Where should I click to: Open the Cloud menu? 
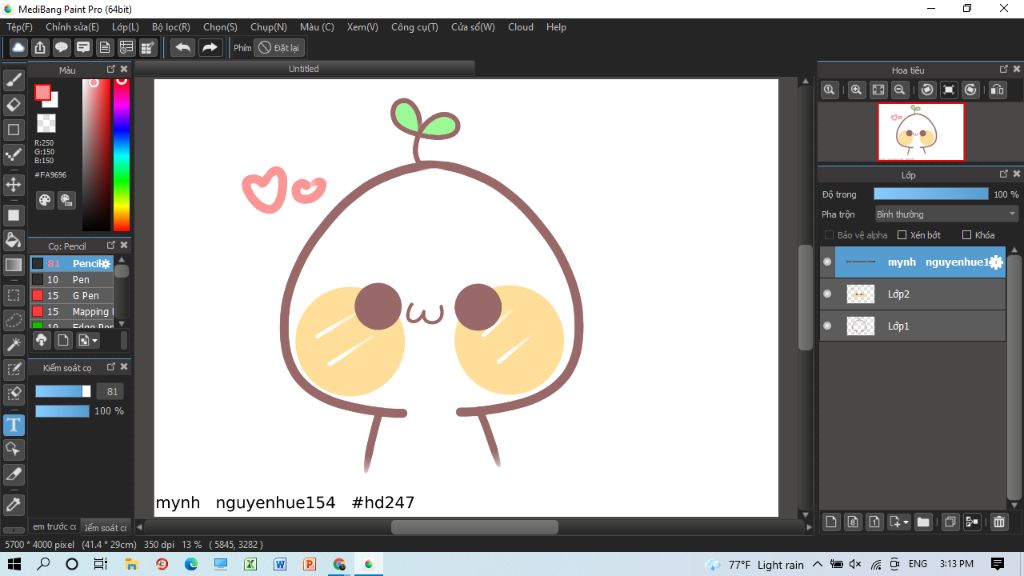(520, 27)
